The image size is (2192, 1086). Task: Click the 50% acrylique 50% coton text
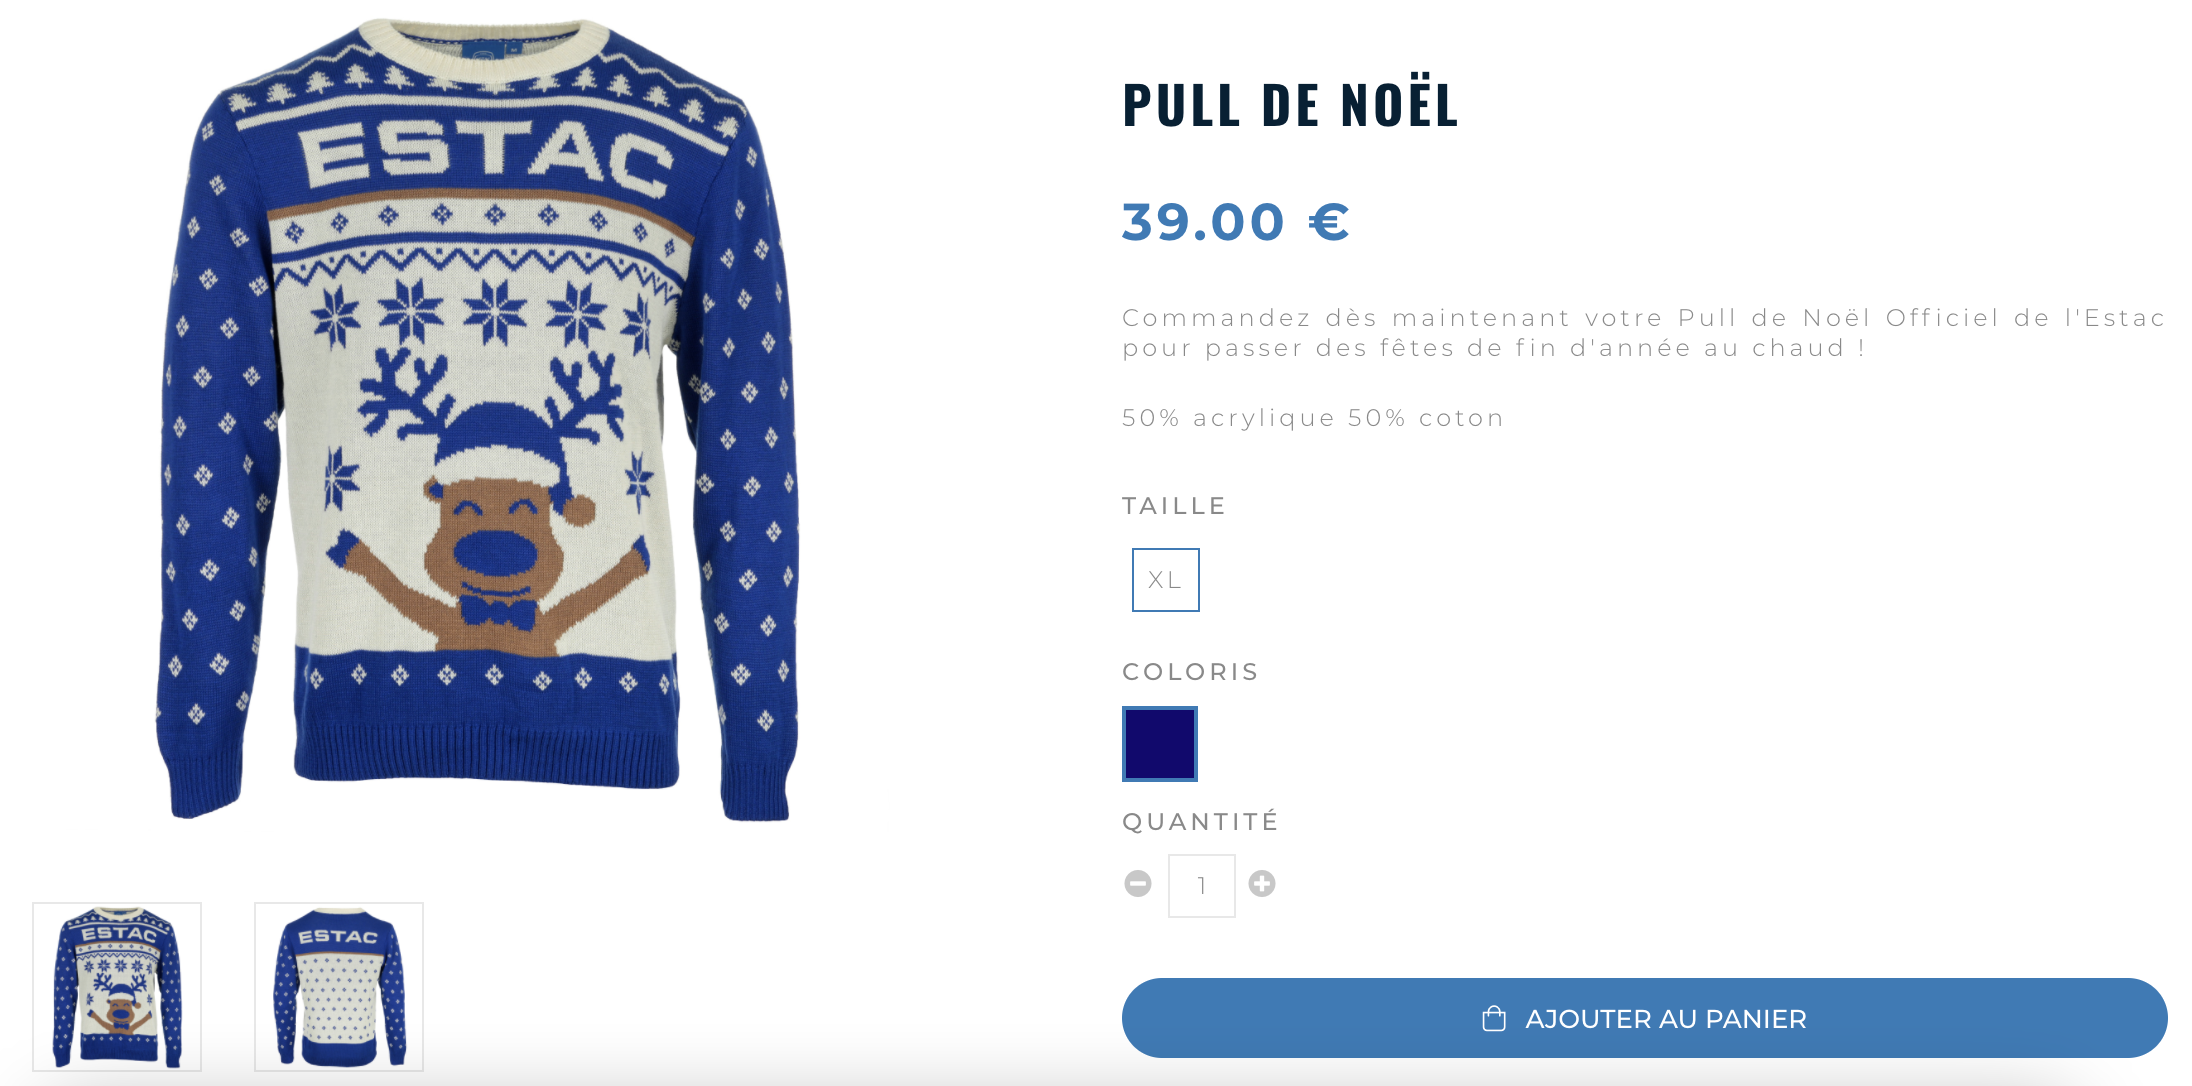pos(1312,418)
